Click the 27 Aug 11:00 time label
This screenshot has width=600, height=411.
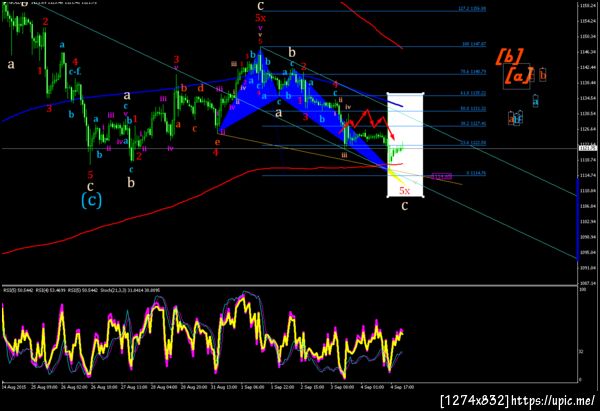[x=134, y=387]
